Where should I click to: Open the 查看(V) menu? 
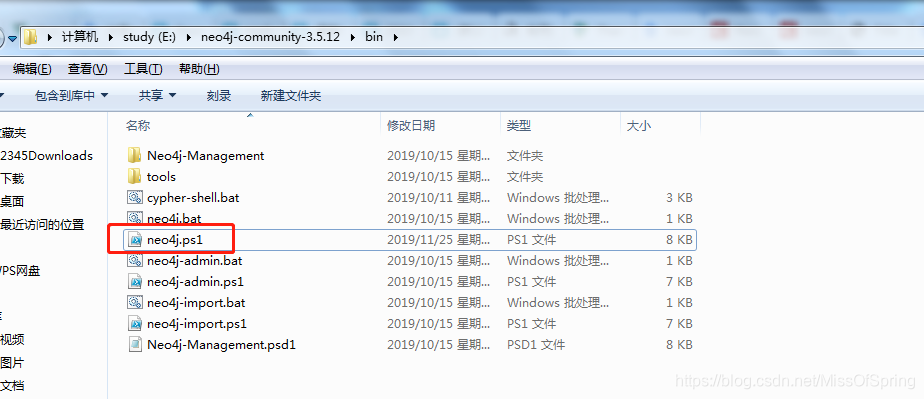click(88, 69)
